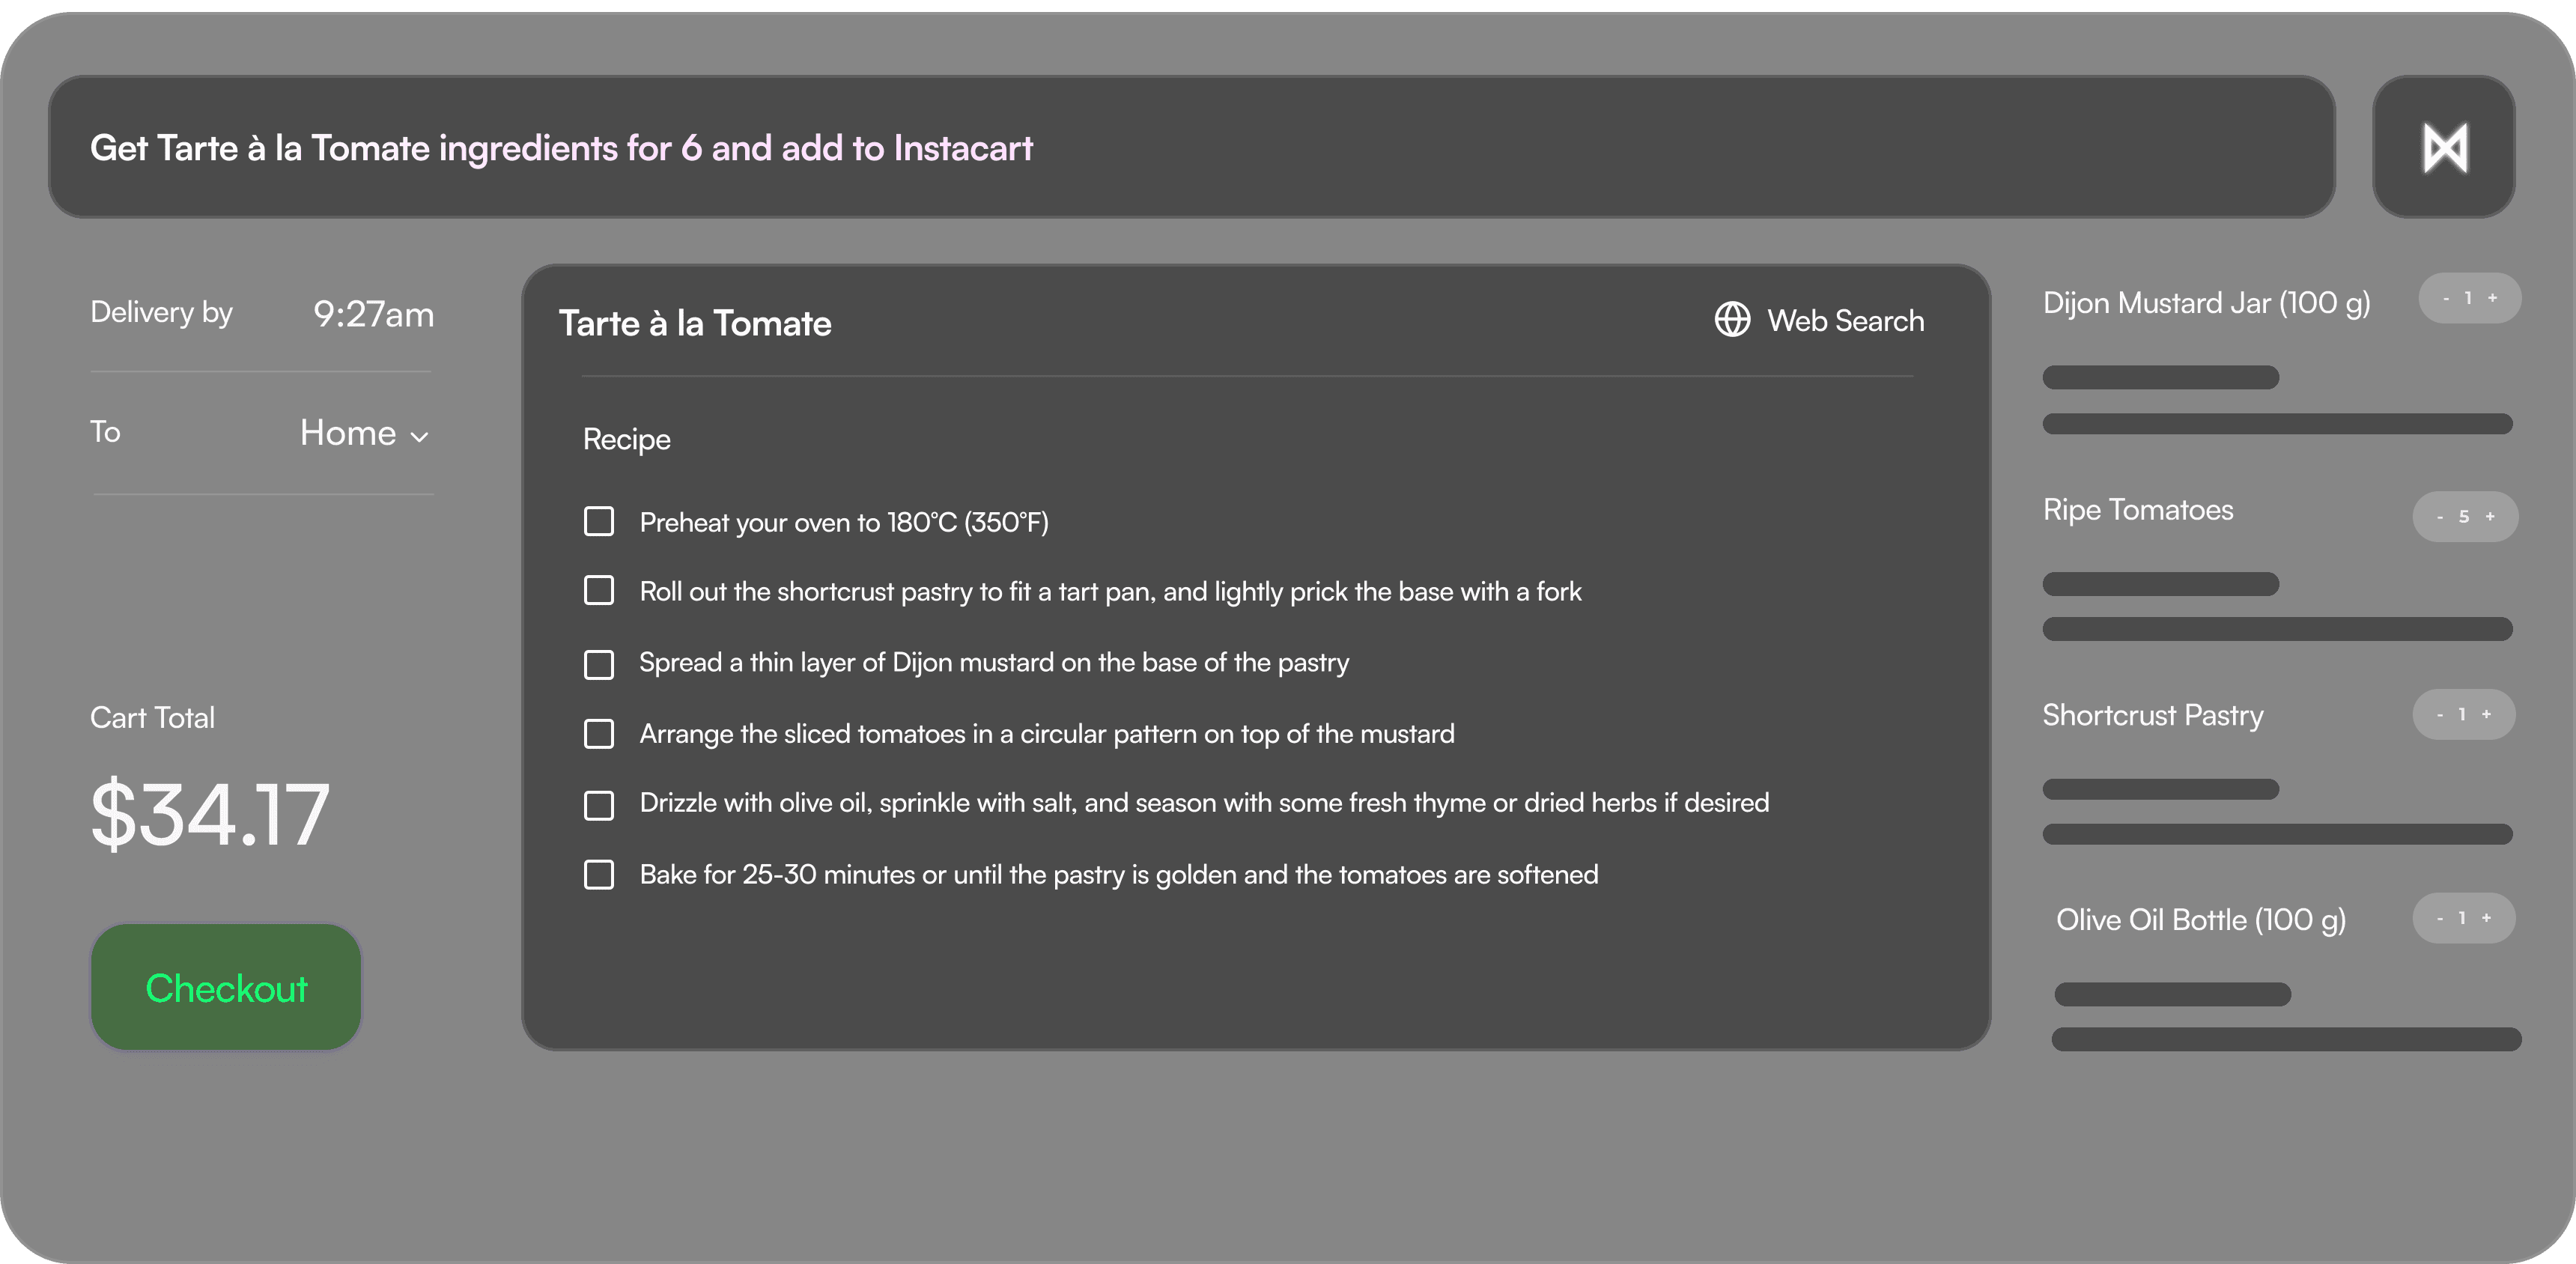Click the $34.17 cart total amount
The width and height of the screenshot is (2576, 1264).
coord(210,814)
